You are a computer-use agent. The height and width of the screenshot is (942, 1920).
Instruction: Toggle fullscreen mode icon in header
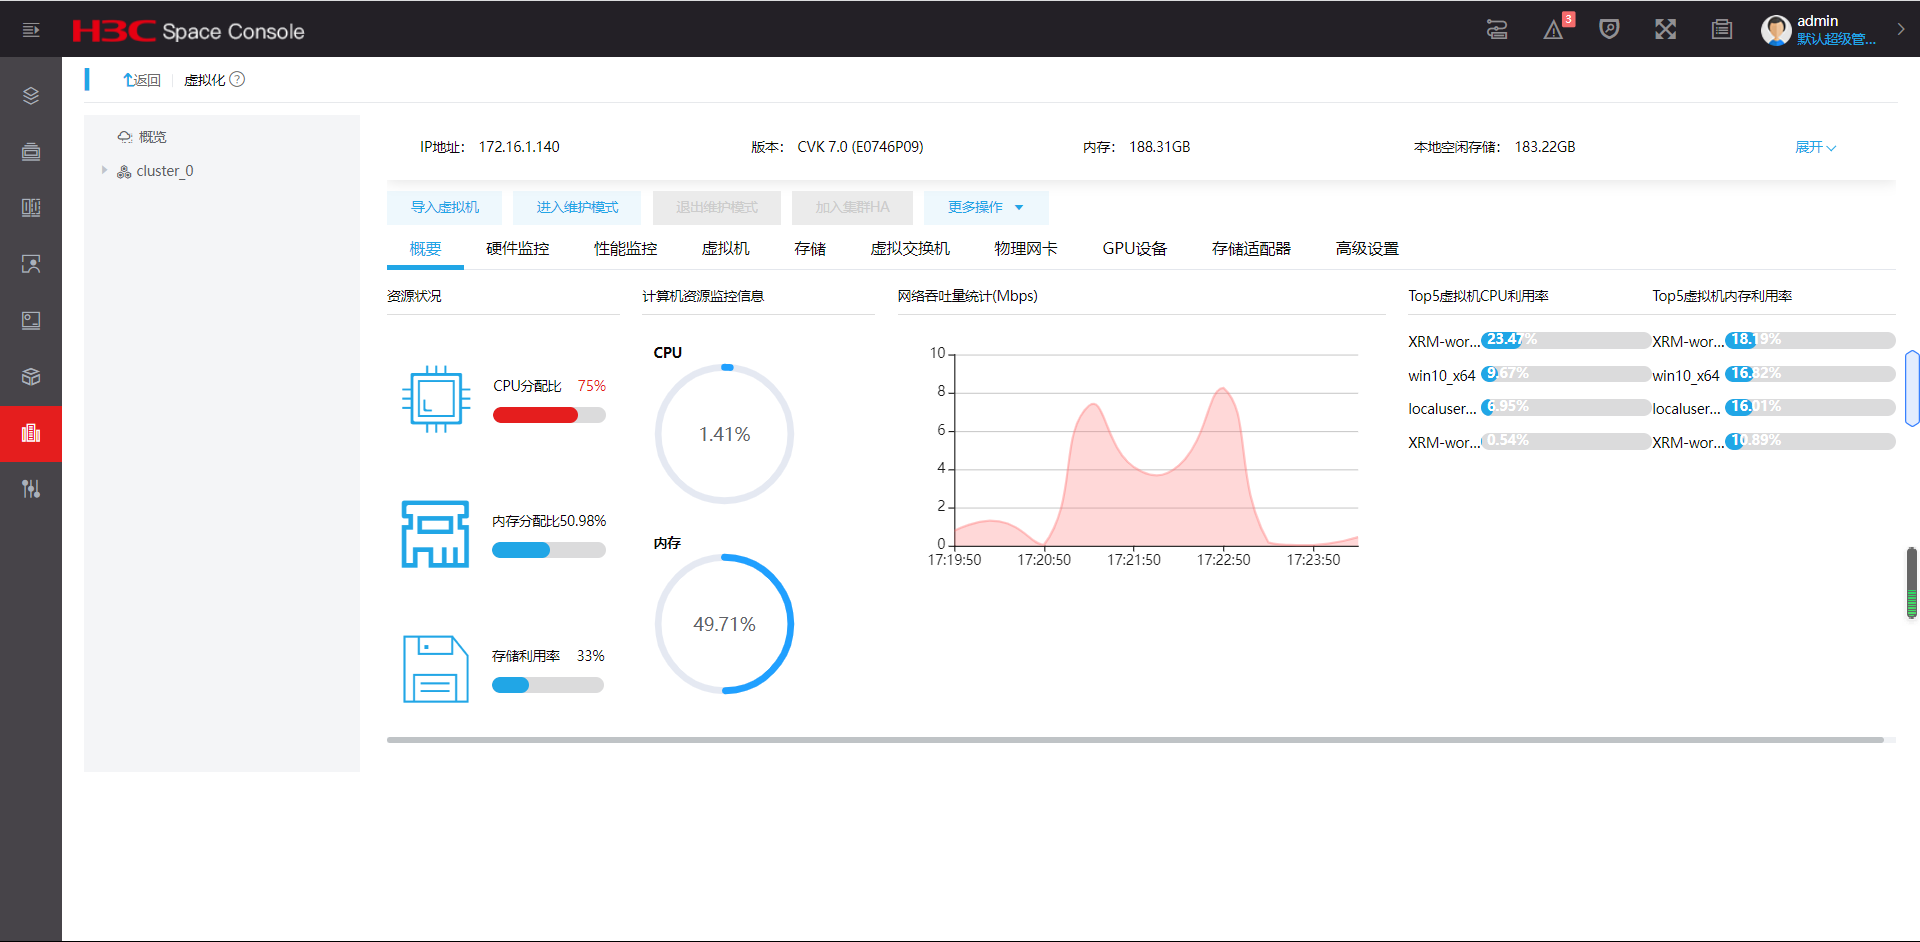[x=1665, y=30]
